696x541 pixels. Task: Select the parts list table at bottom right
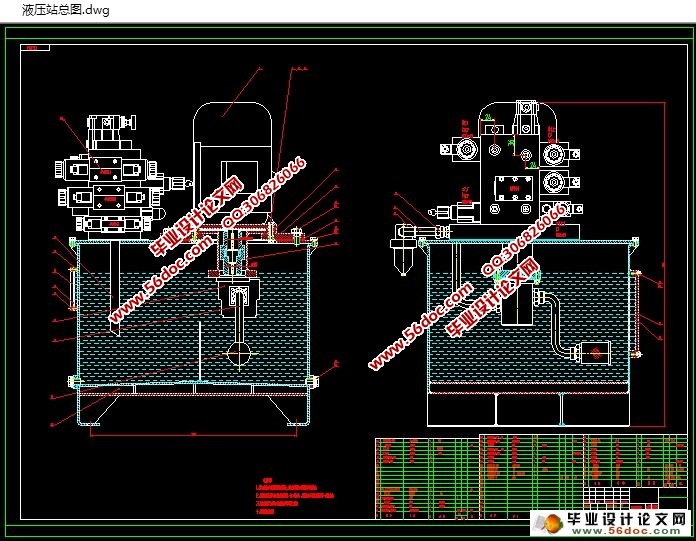[x=531, y=477]
